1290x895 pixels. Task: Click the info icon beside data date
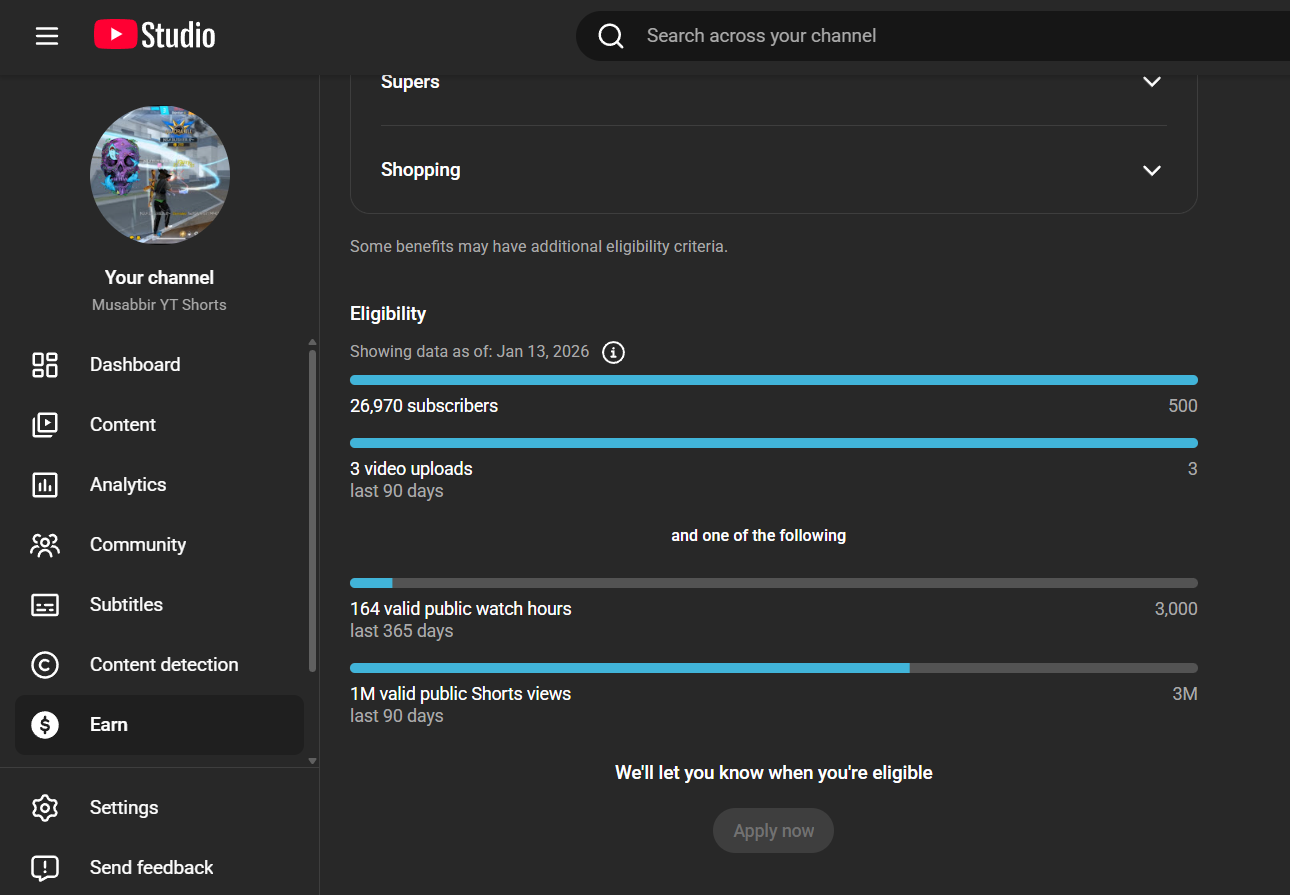(x=613, y=352)
